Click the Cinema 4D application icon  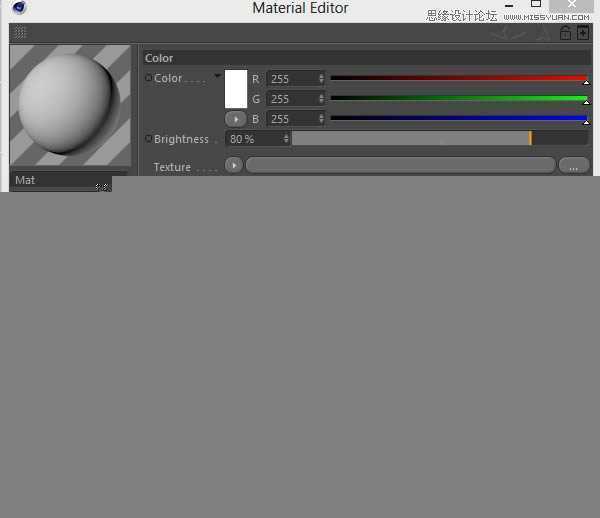coord(19,7)
